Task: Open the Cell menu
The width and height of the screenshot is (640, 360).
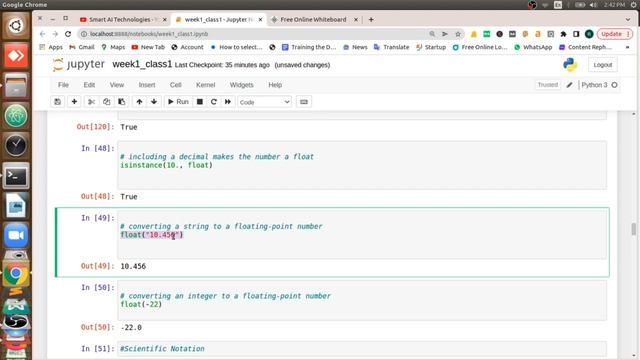Action: (x=176, y=85)
